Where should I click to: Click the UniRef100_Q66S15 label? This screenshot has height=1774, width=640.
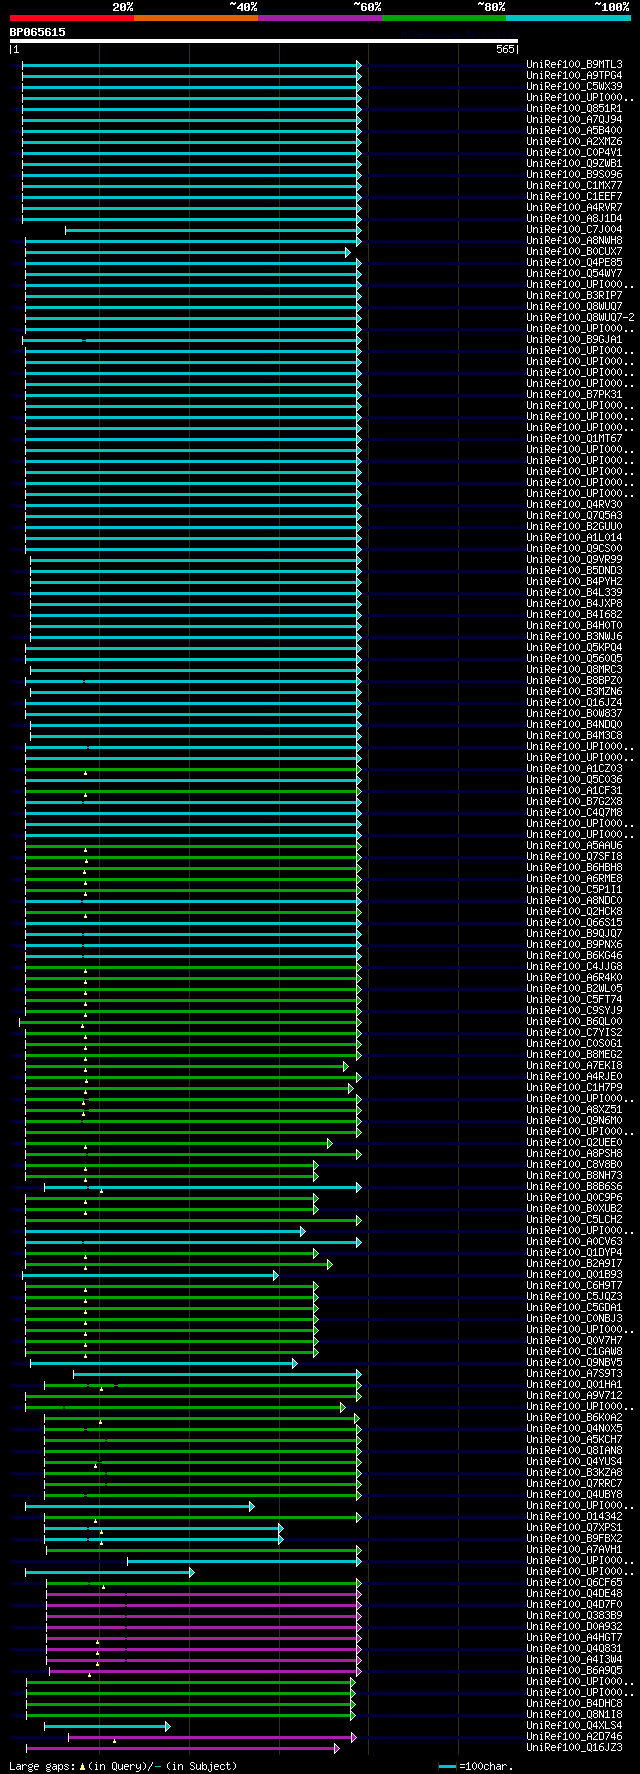tap(574, 923)
